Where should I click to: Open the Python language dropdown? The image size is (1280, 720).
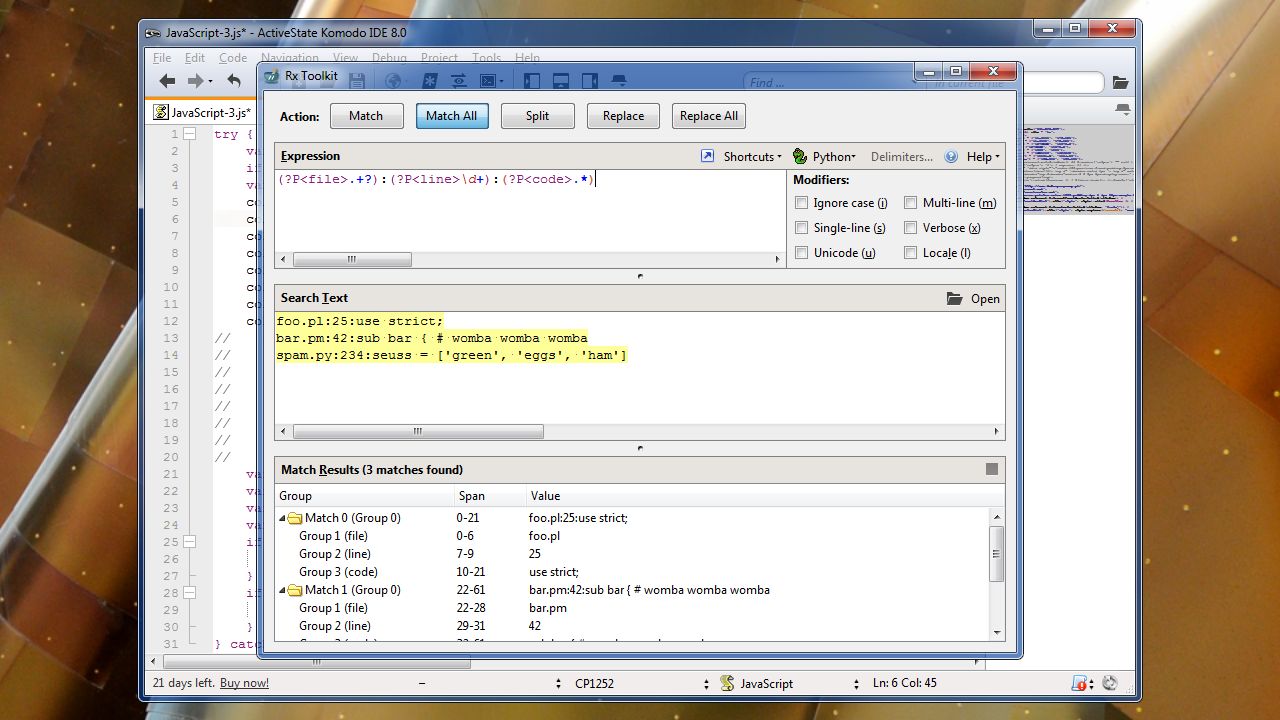tap(834, 156)
